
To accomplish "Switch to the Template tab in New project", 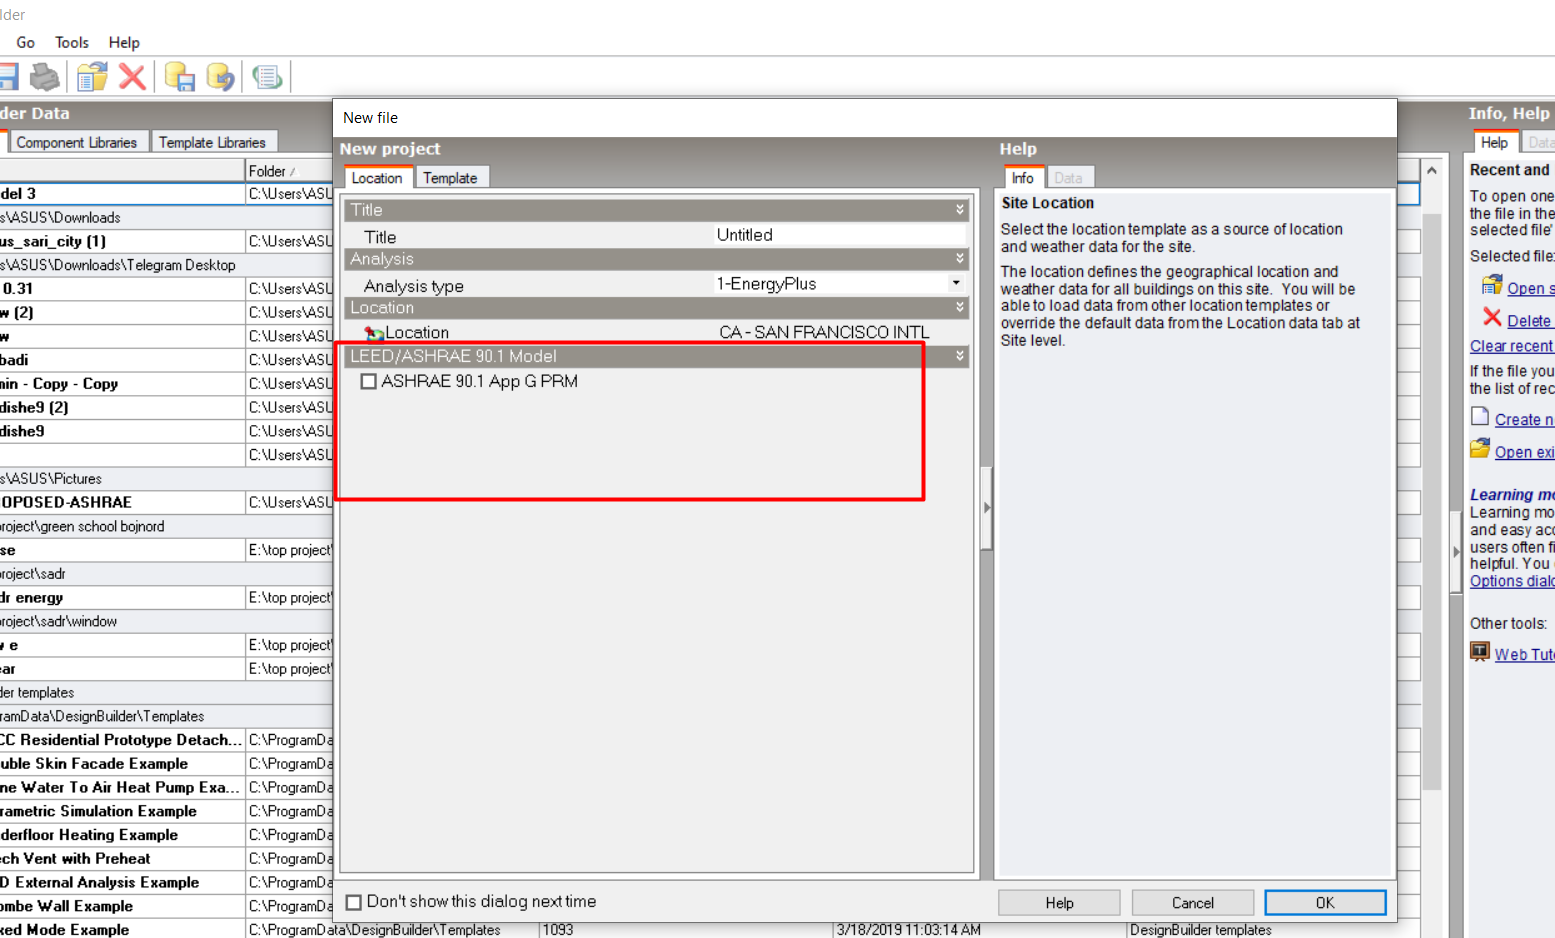I will click(450, 178).
